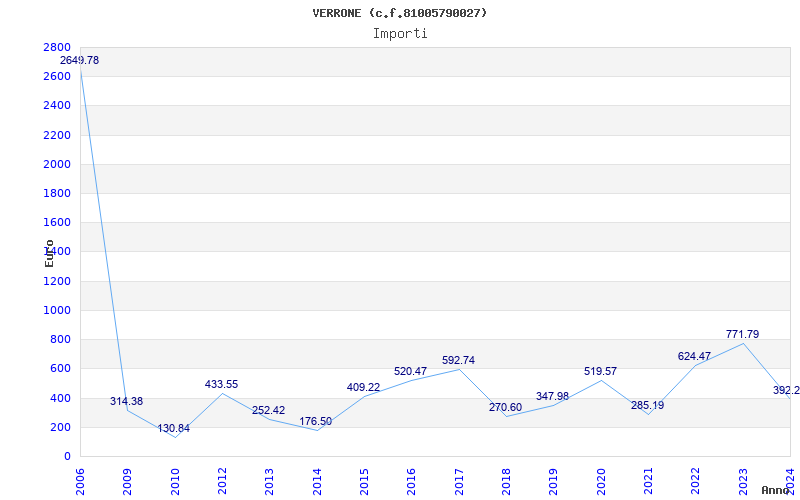Click the 592.74 value label
This screenshot has width=800, height=500.
(x=458, y=360)
